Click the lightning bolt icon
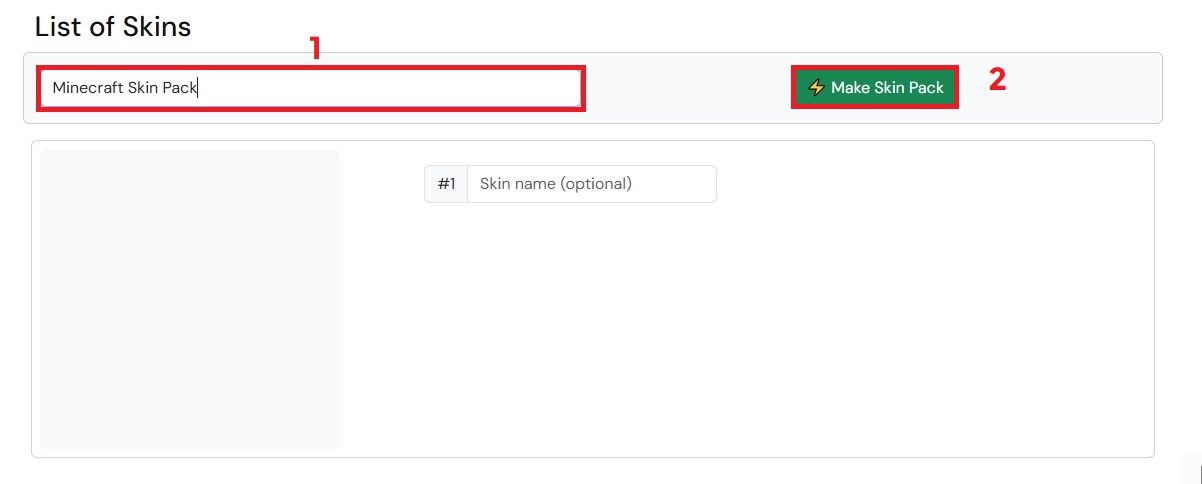 pyautogui.click(x=816, y=88)
